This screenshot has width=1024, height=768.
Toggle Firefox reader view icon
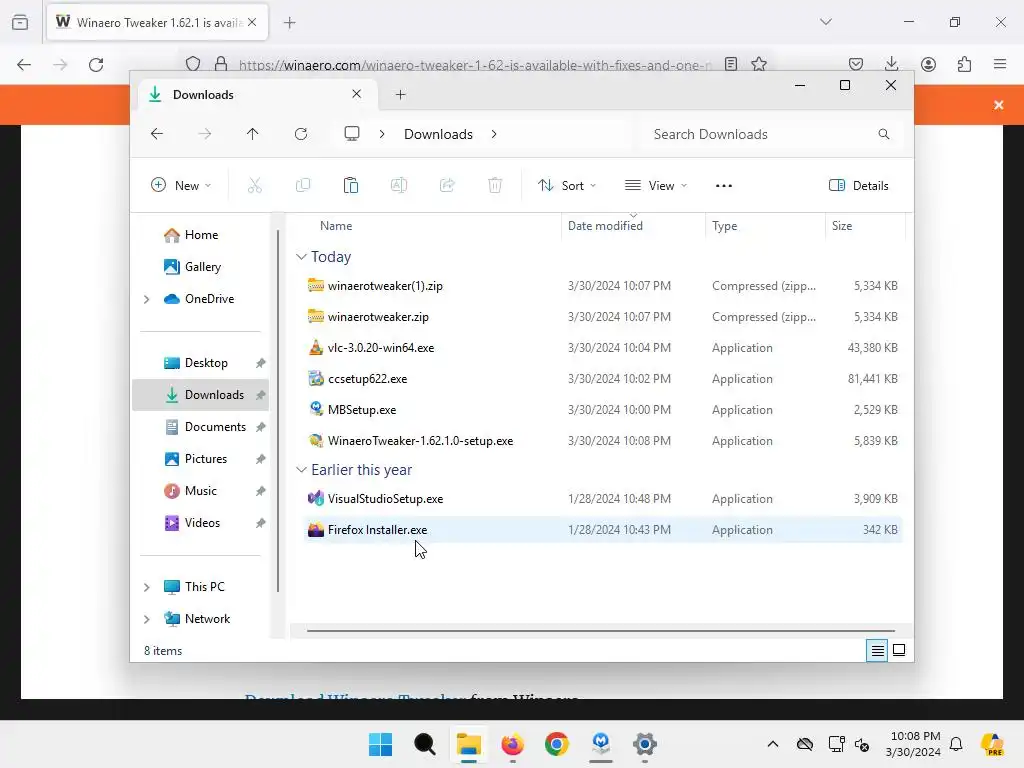tap(731, 64)
